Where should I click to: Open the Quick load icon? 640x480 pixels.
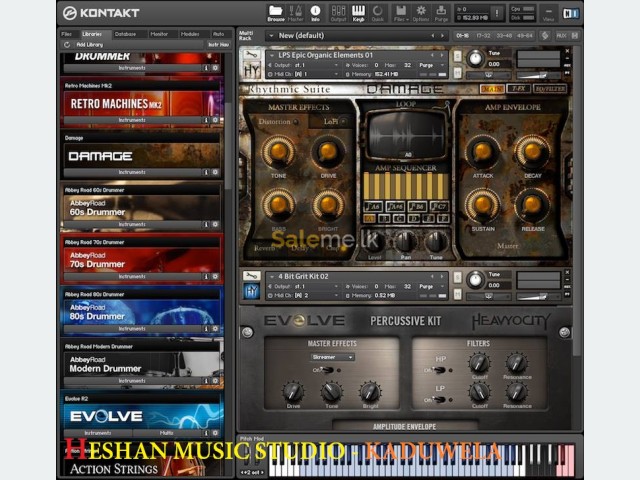[378, 13]
